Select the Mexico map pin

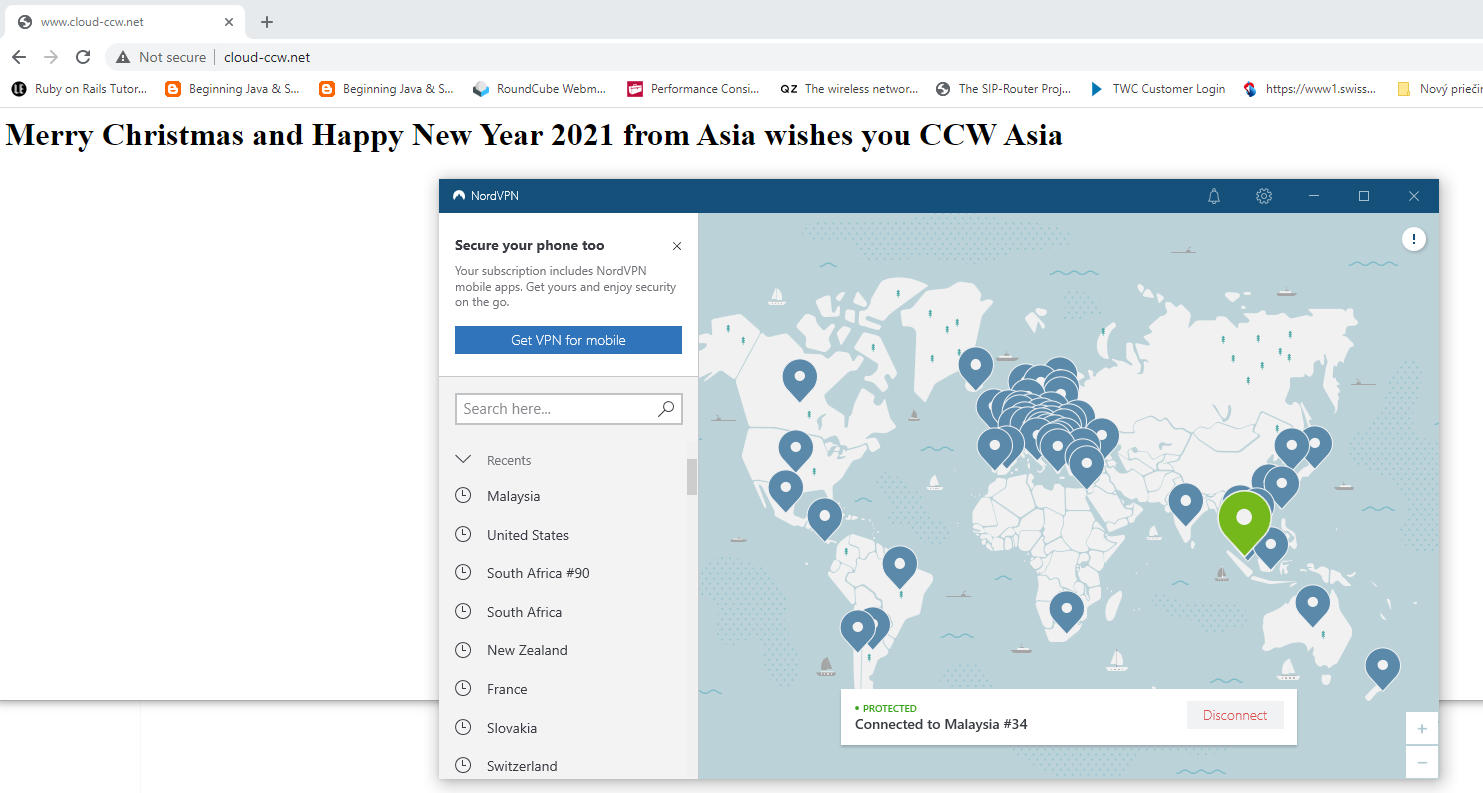(786, 491)
